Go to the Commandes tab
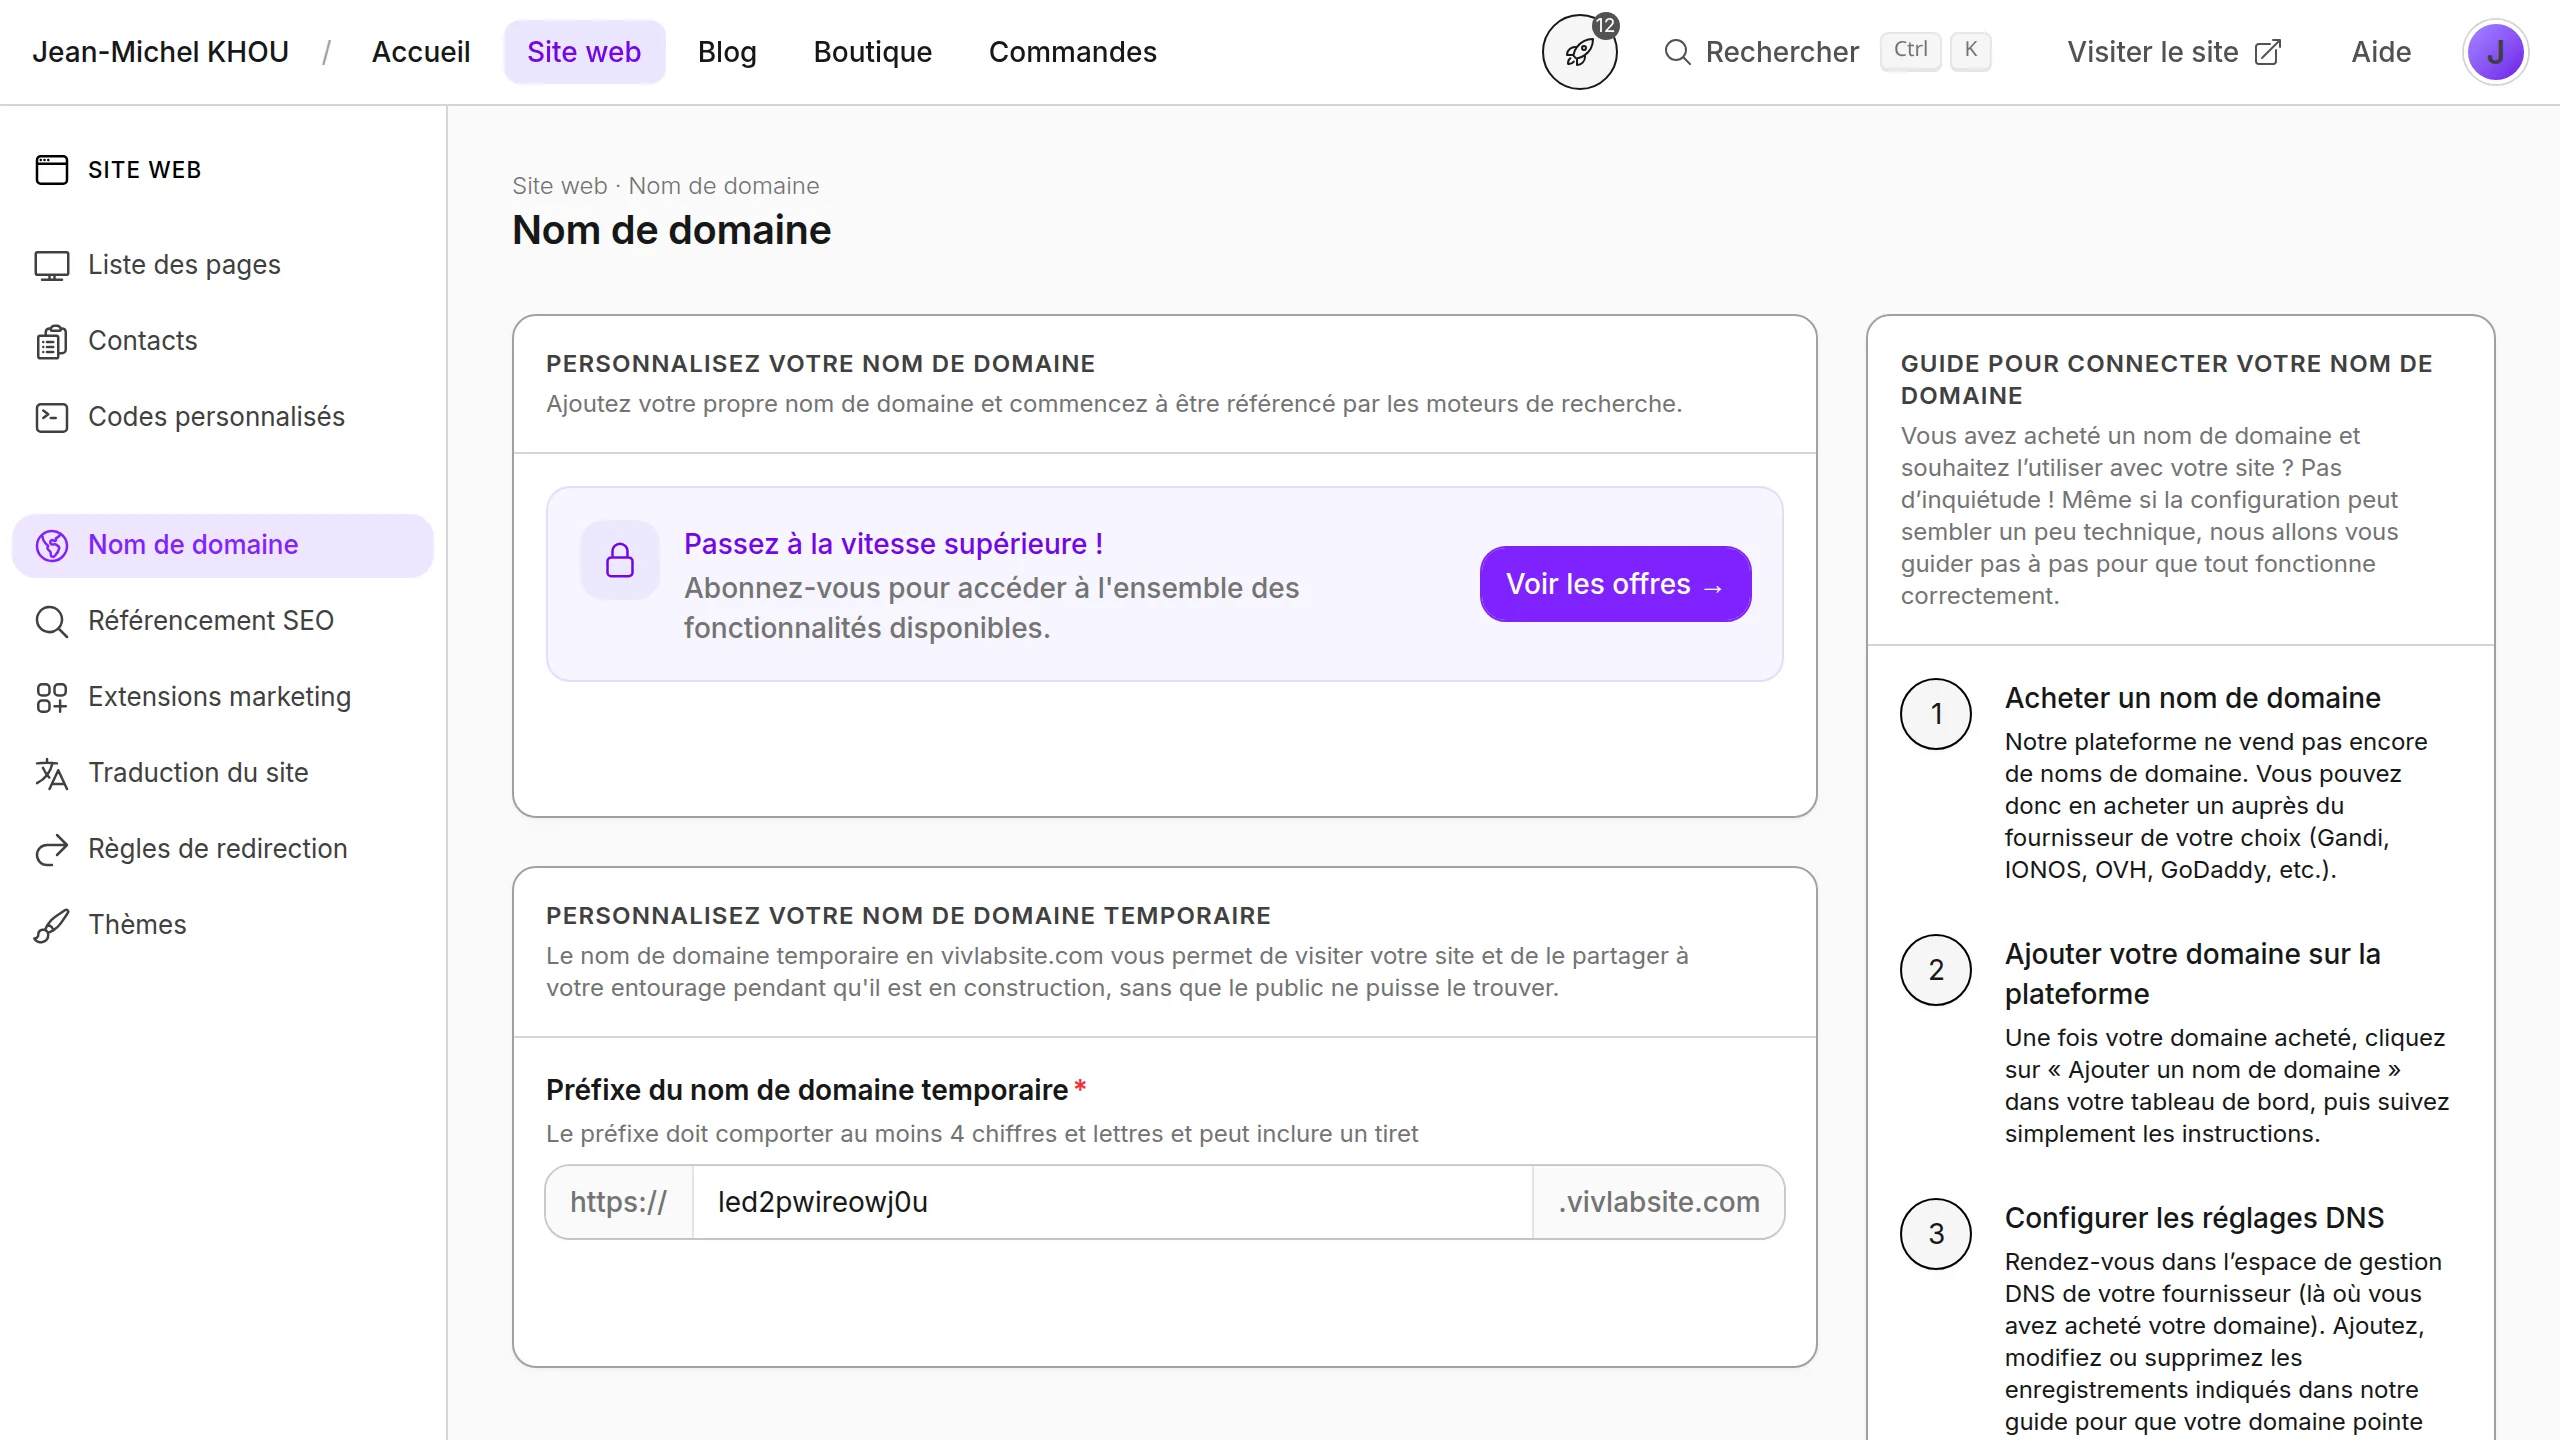The width and height of the screenshot is (2560, 1440). [x=1072, y=52]
